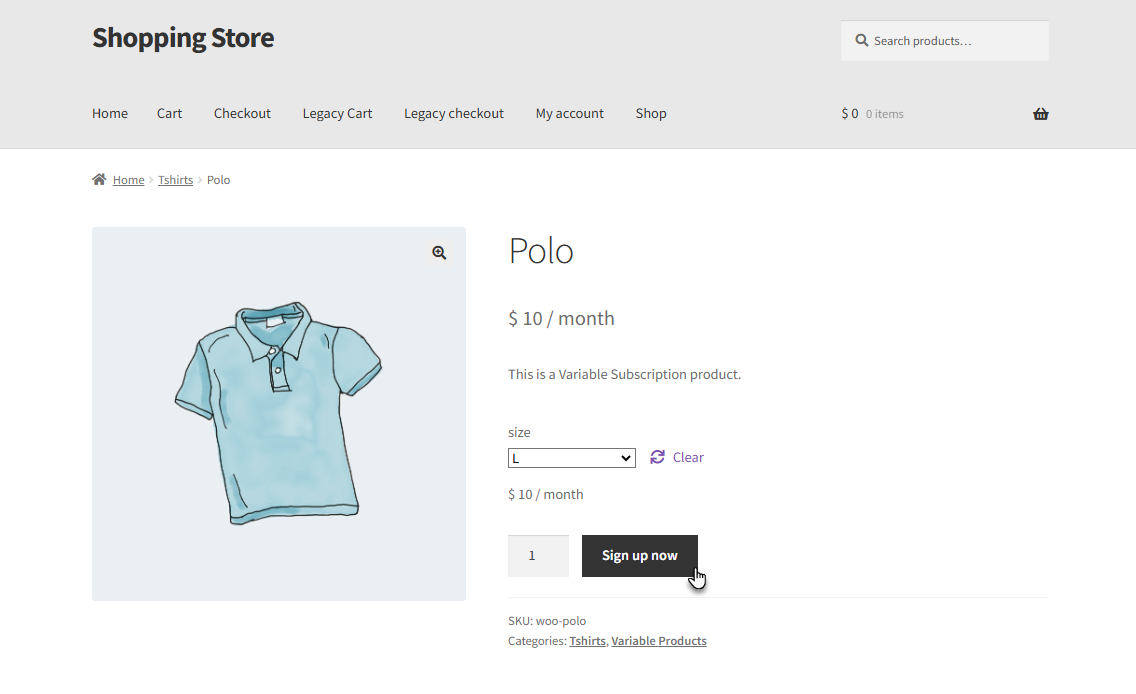
Task: Open Legacy Cart in navigation
Action: (337, 113)
